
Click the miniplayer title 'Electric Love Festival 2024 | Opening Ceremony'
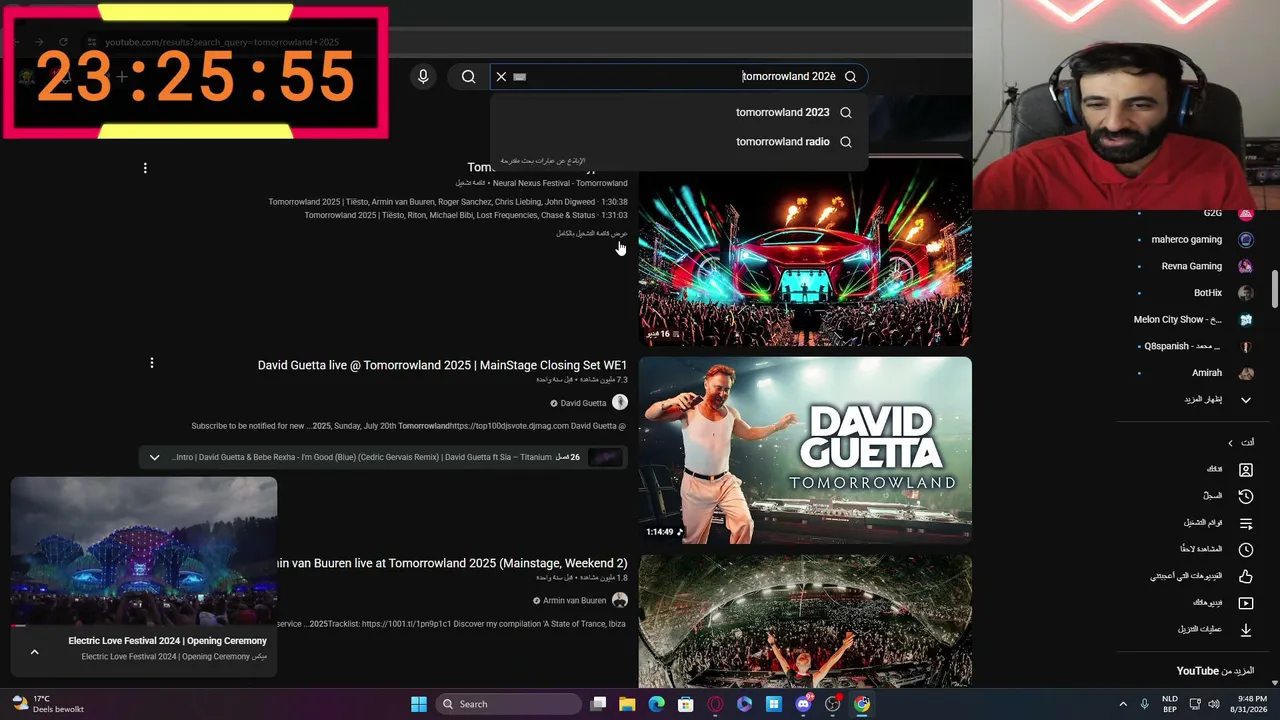coord(167,641)
